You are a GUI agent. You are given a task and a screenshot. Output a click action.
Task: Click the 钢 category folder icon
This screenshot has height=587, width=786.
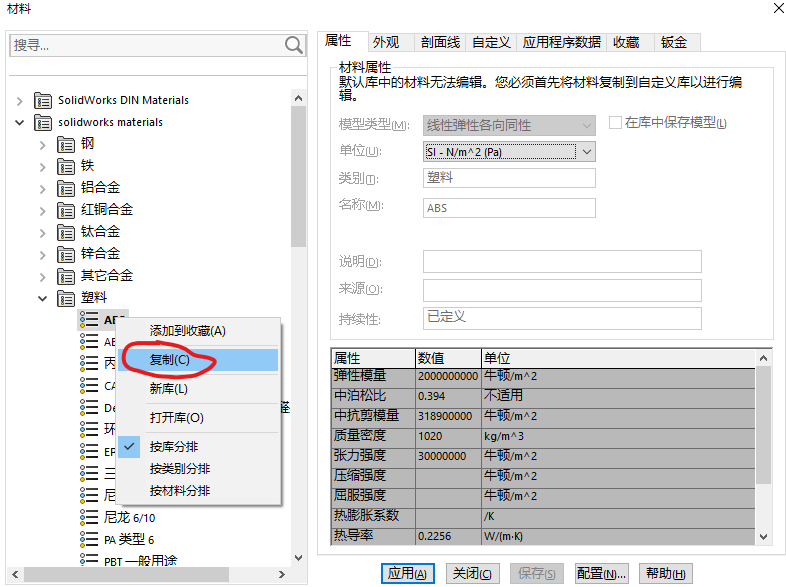tap(66, 145)
